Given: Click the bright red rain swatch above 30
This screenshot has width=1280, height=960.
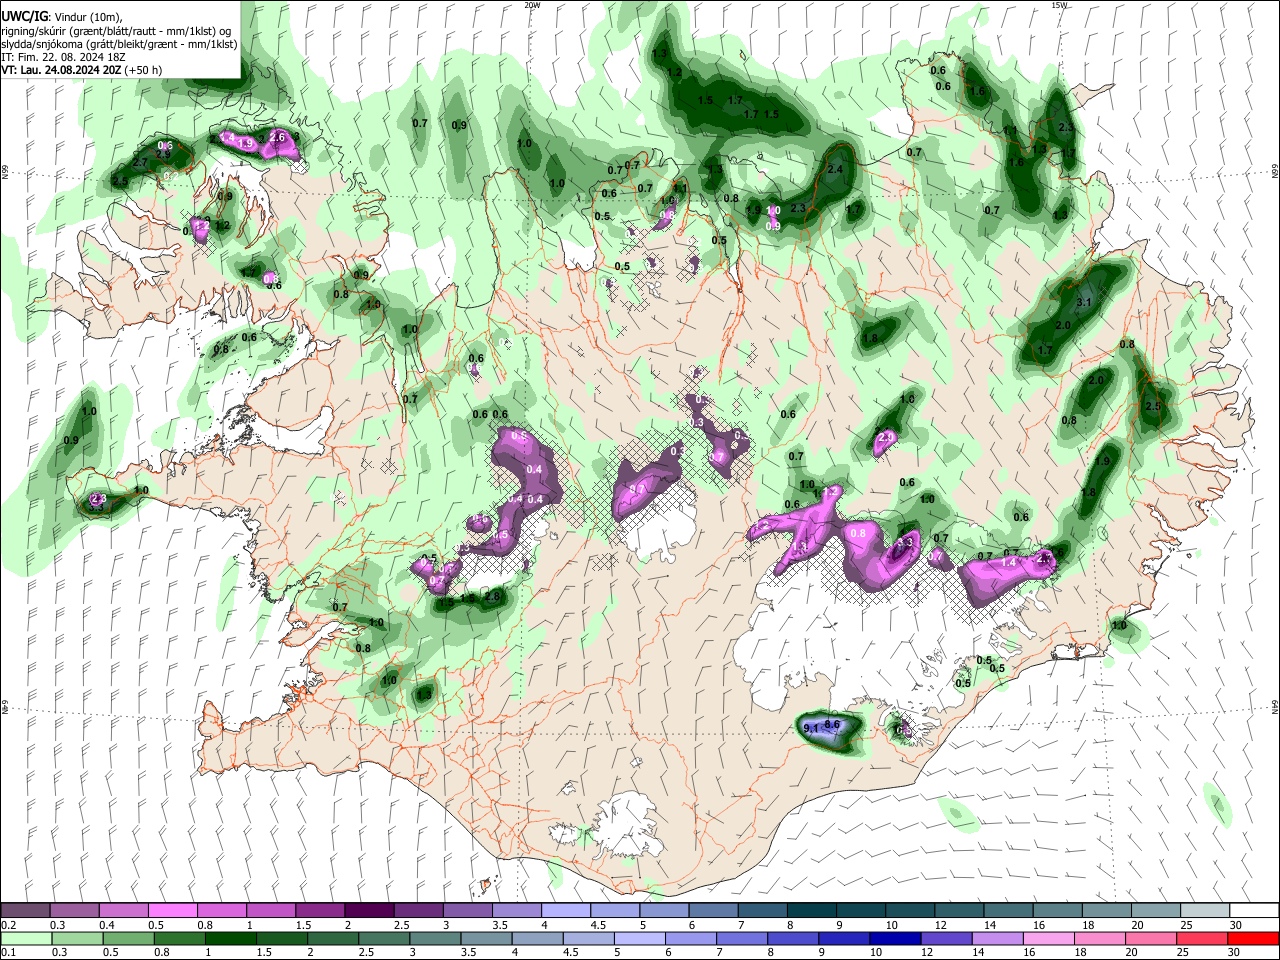Looking at the screenshot, I should click(1254, 938).
